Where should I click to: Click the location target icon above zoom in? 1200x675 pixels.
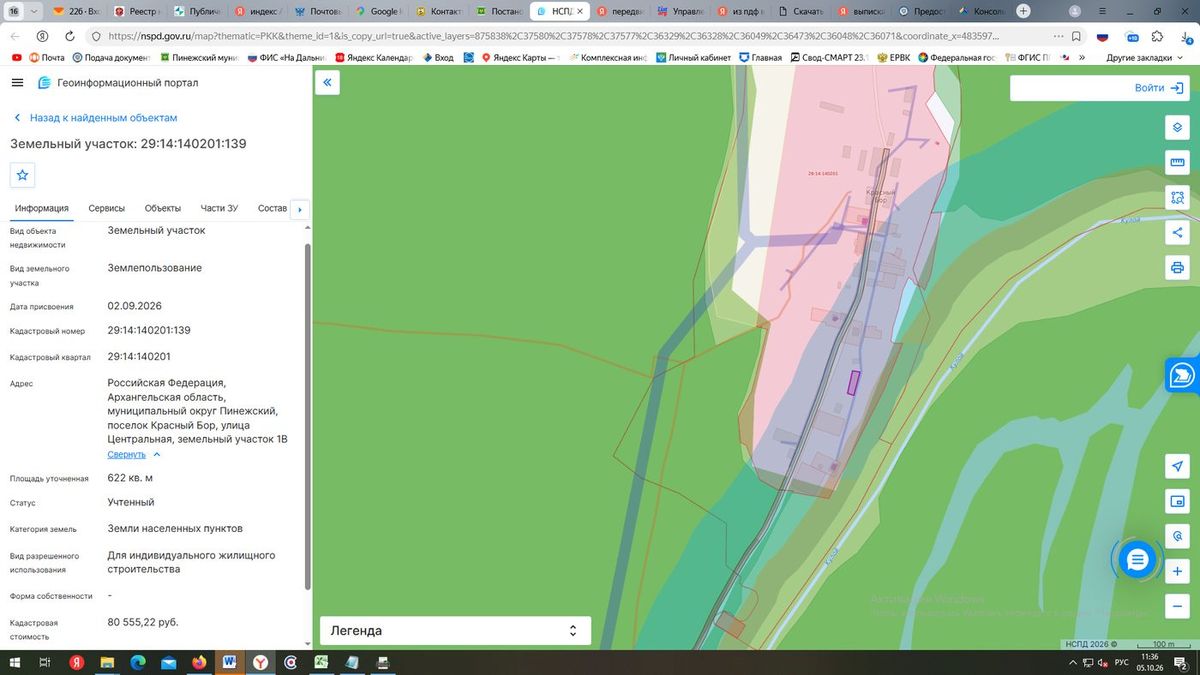point(1177,537)
